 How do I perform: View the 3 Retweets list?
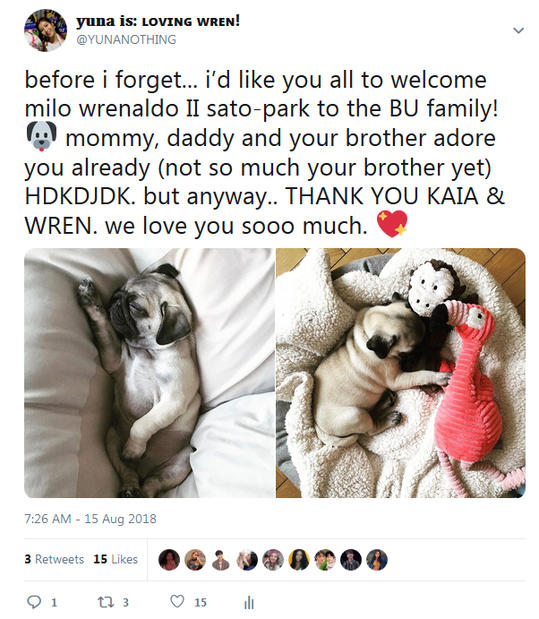click(54, 559)
